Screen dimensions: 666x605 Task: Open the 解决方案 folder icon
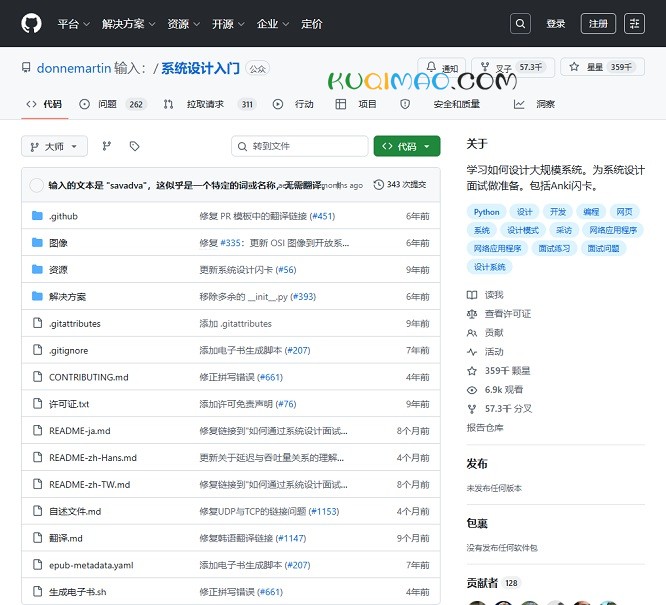37,296
